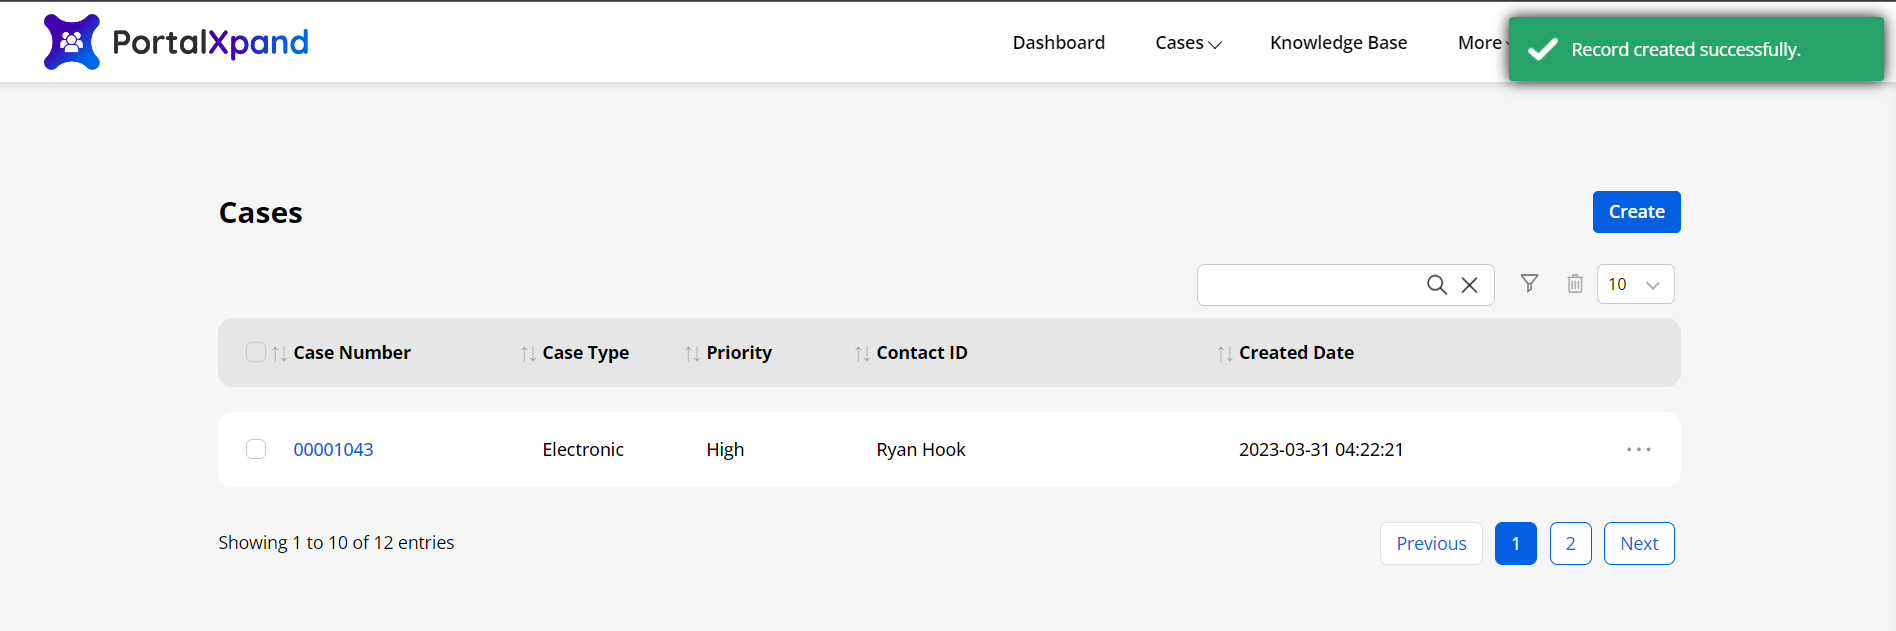The image size is (1896, 631).
Task: Open the page size dropdown showing 10
Action: [1635, 284]
